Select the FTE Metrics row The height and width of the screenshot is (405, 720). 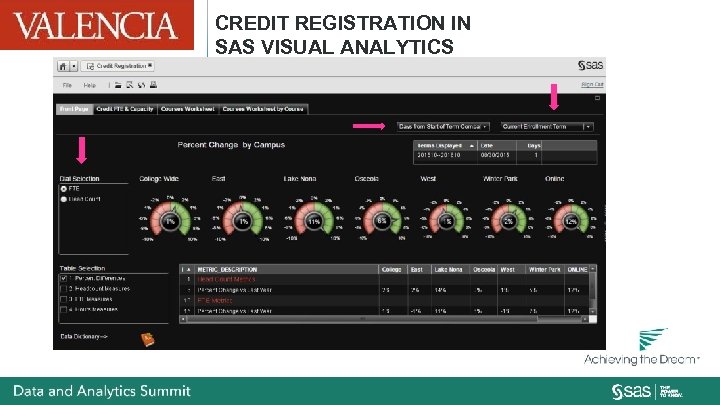coord(384,300)
